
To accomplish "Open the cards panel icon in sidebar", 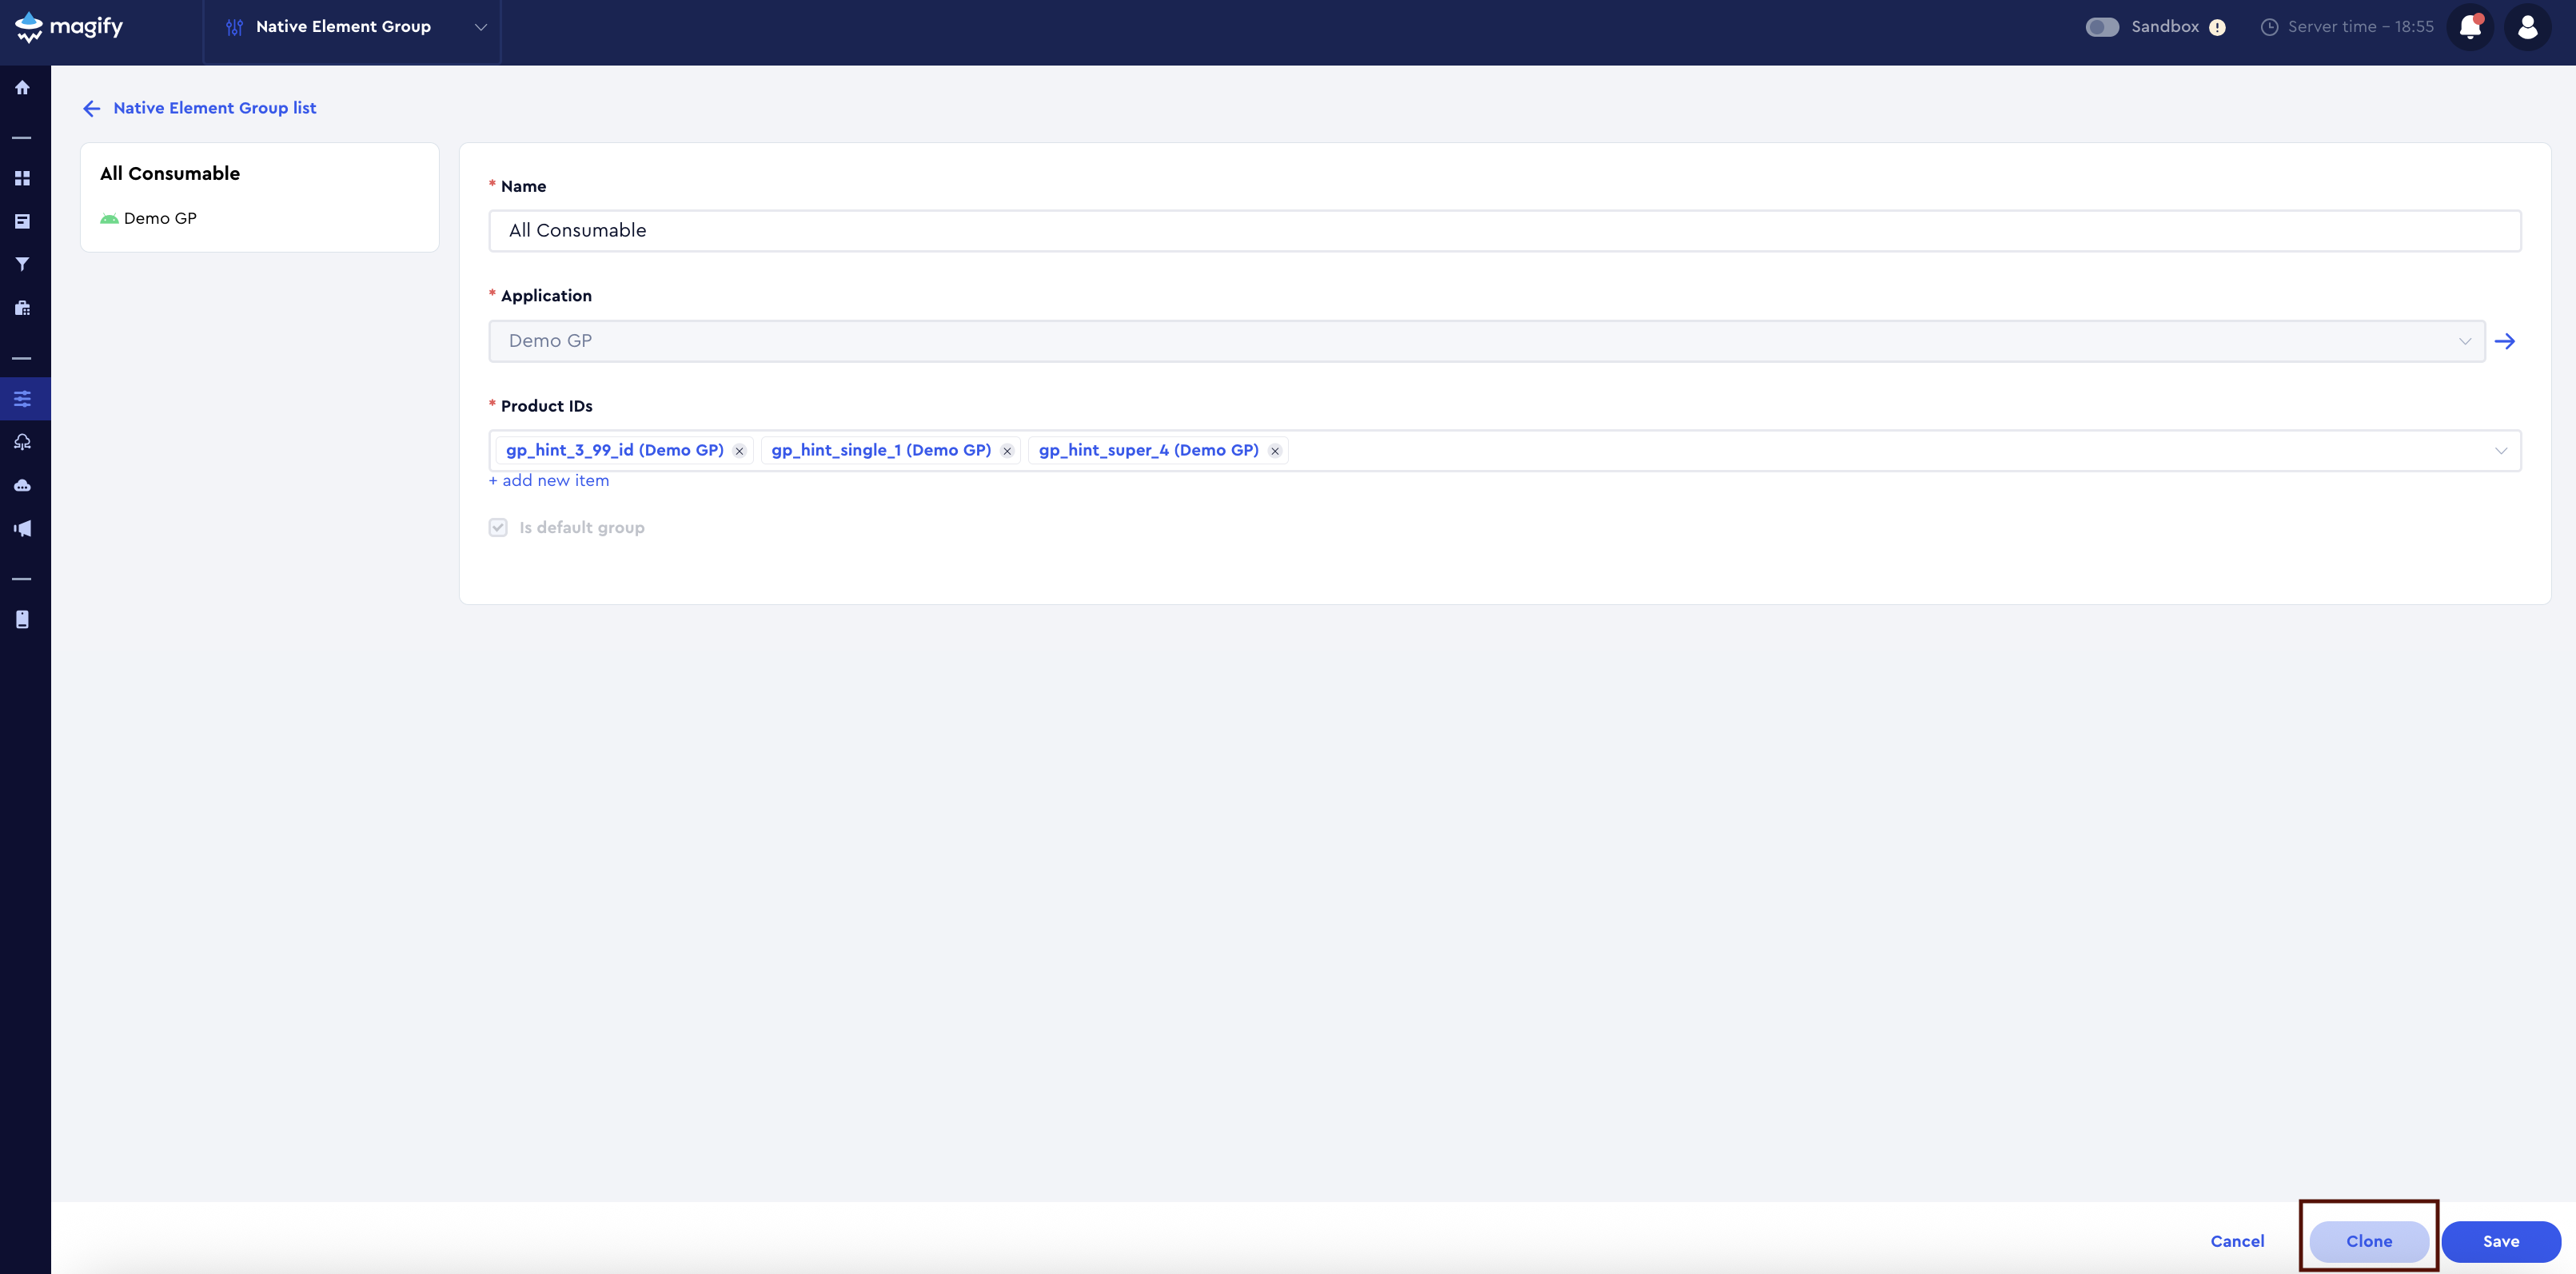I will [x=22, y=220].
